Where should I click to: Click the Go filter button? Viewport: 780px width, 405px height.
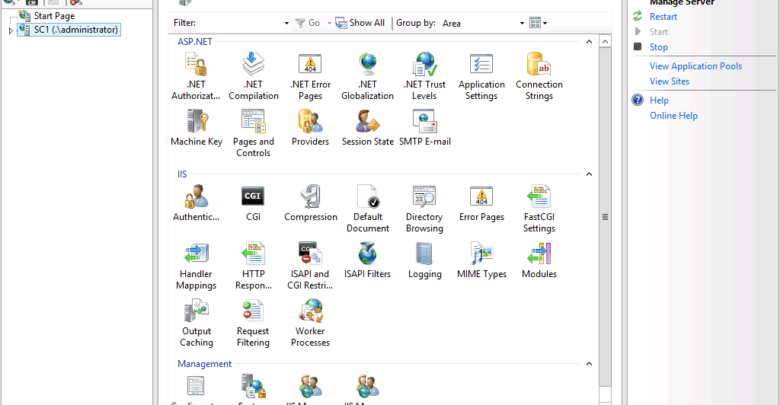(x=308, y=23)
